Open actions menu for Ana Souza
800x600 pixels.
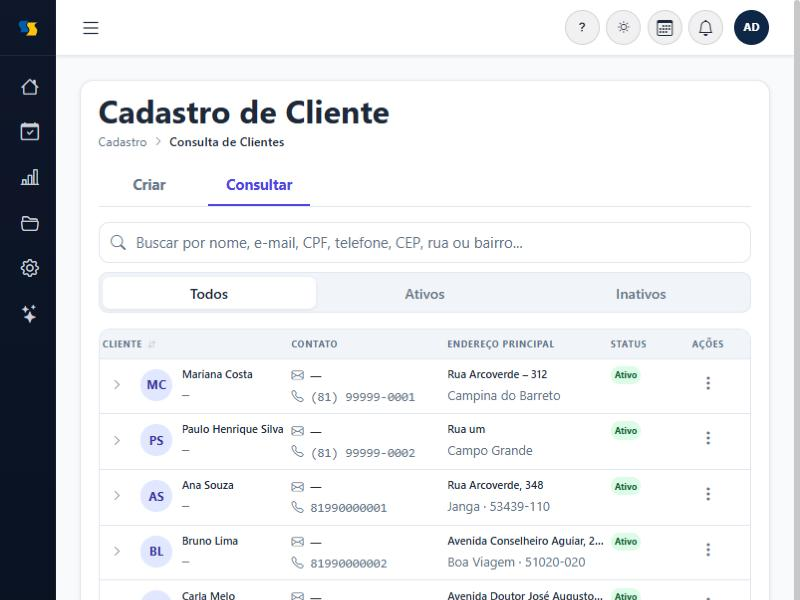(708, 494)
